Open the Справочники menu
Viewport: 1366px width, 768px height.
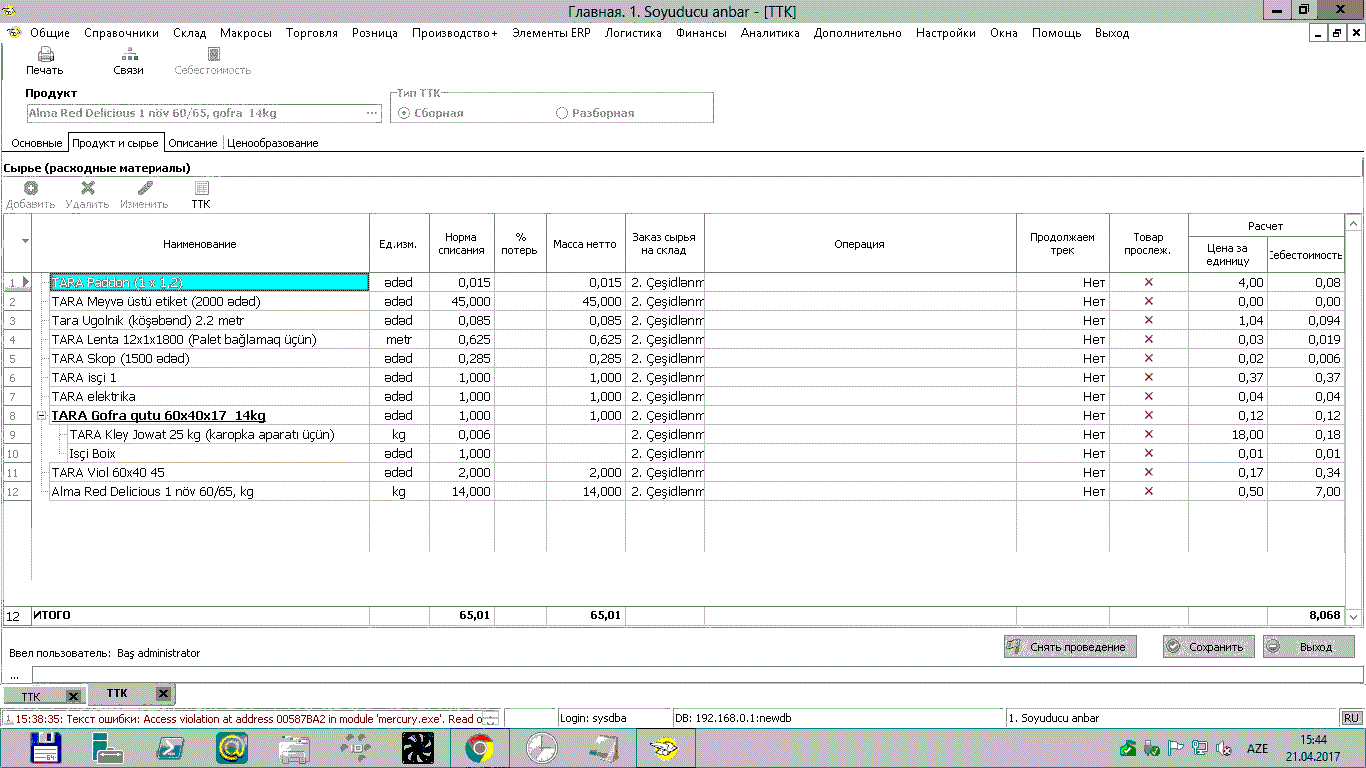(121, 33)
